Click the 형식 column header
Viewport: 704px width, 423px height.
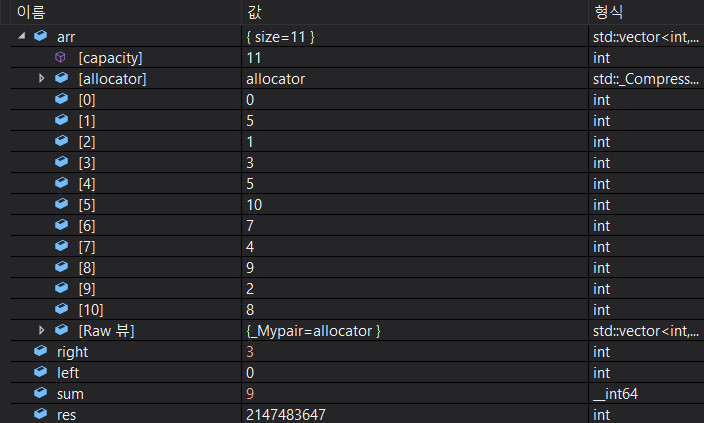pyautogui.click(x=608, y=11)
